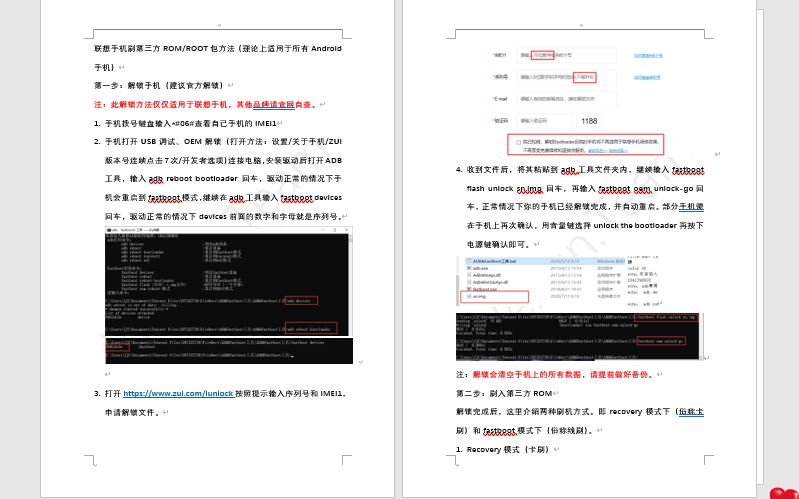Image resolution: width=799 pixels, height=499 pixels.
Task: Select the small fastboot devices console screenshot
Action: [229, 351]
